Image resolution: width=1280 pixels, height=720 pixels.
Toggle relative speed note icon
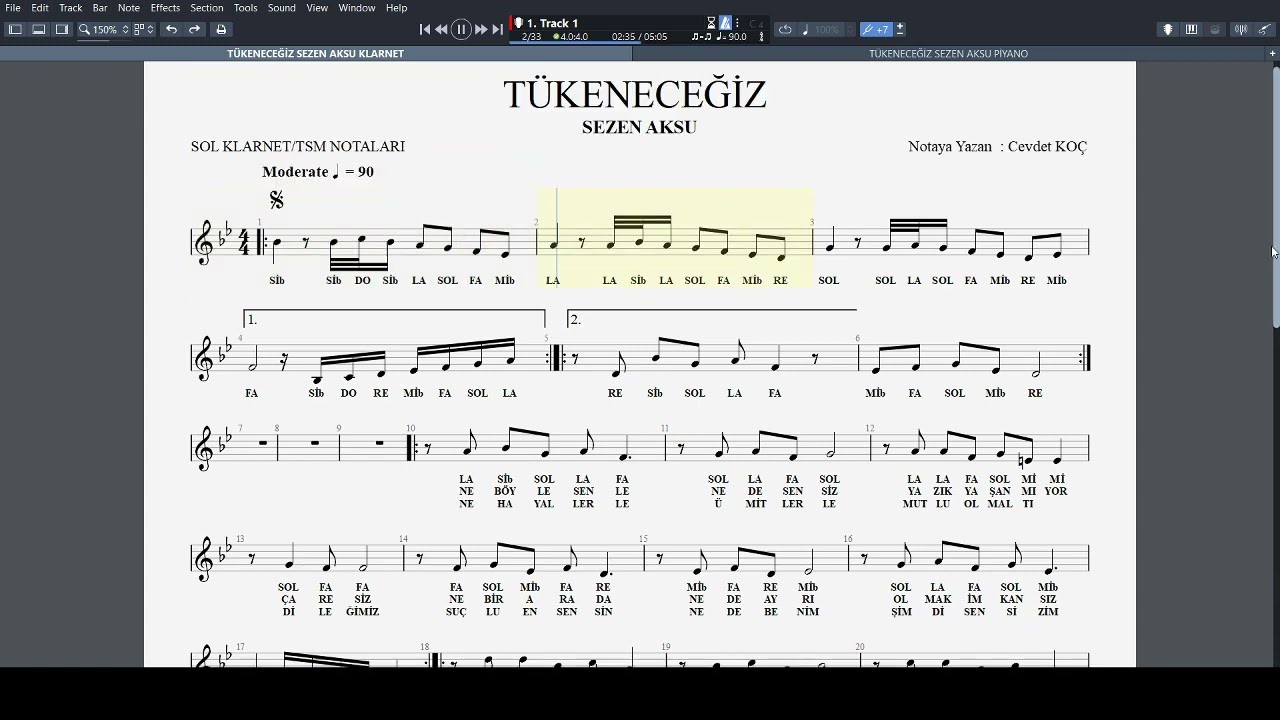tap(805, 30)
